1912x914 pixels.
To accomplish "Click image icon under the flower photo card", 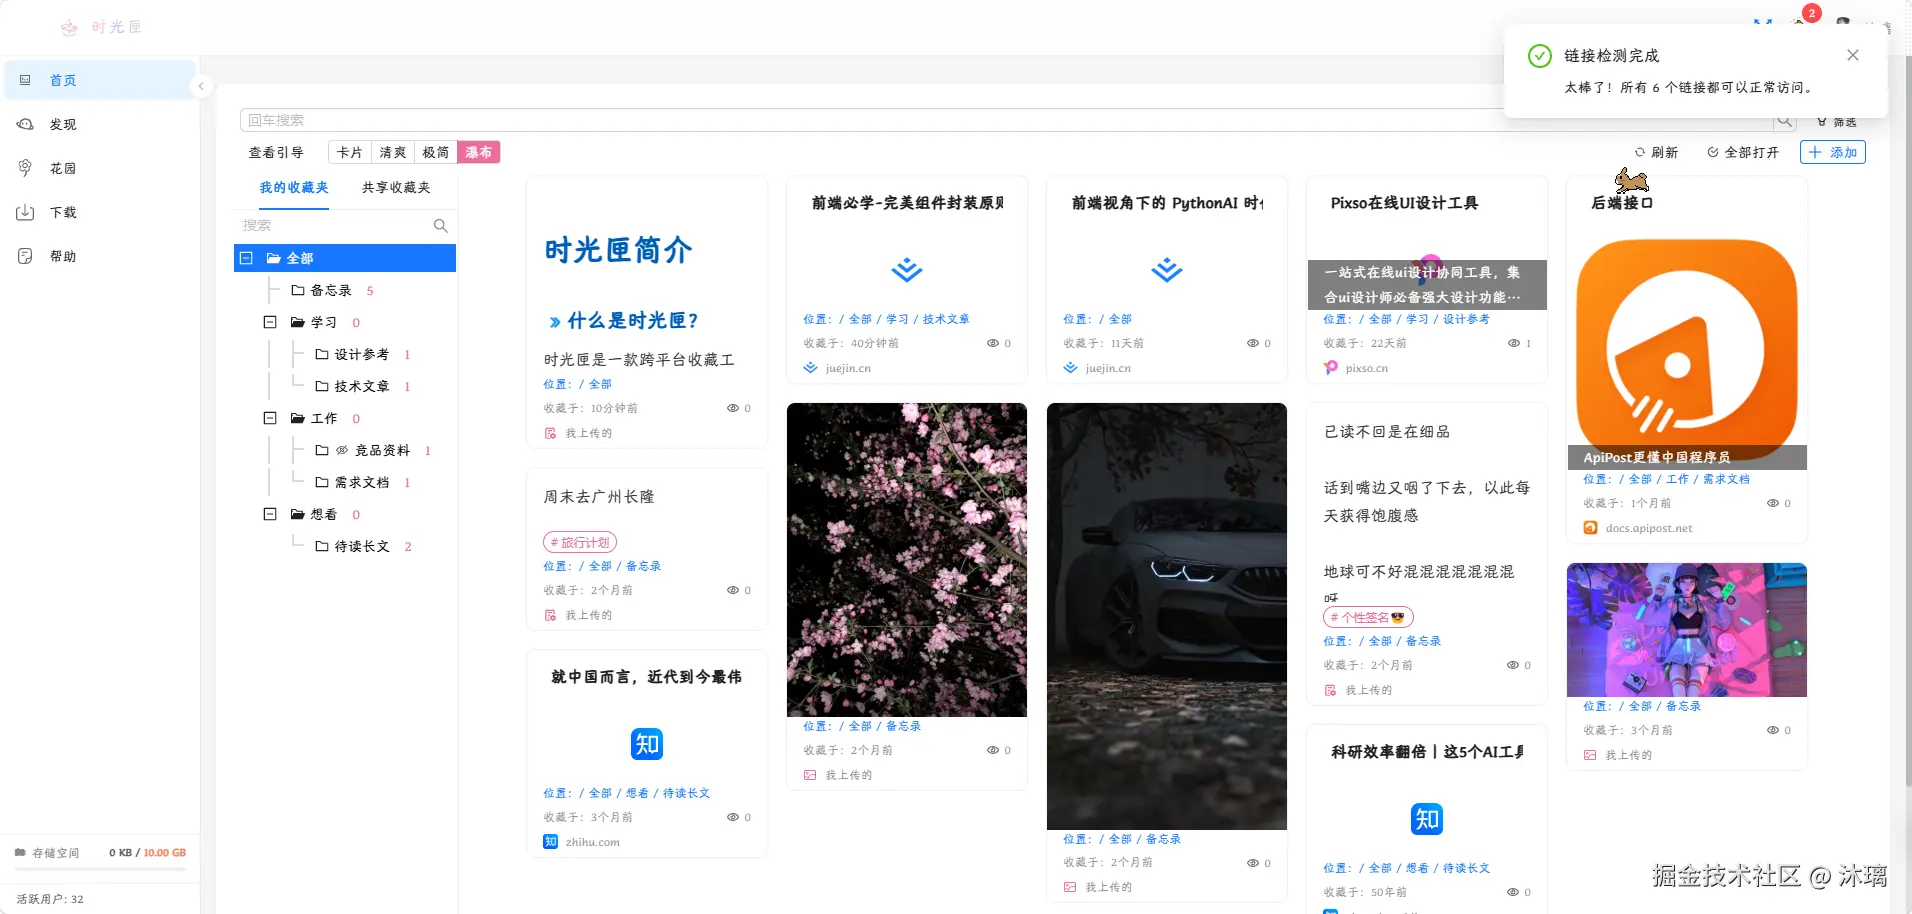I will click(x=811, y=775).
